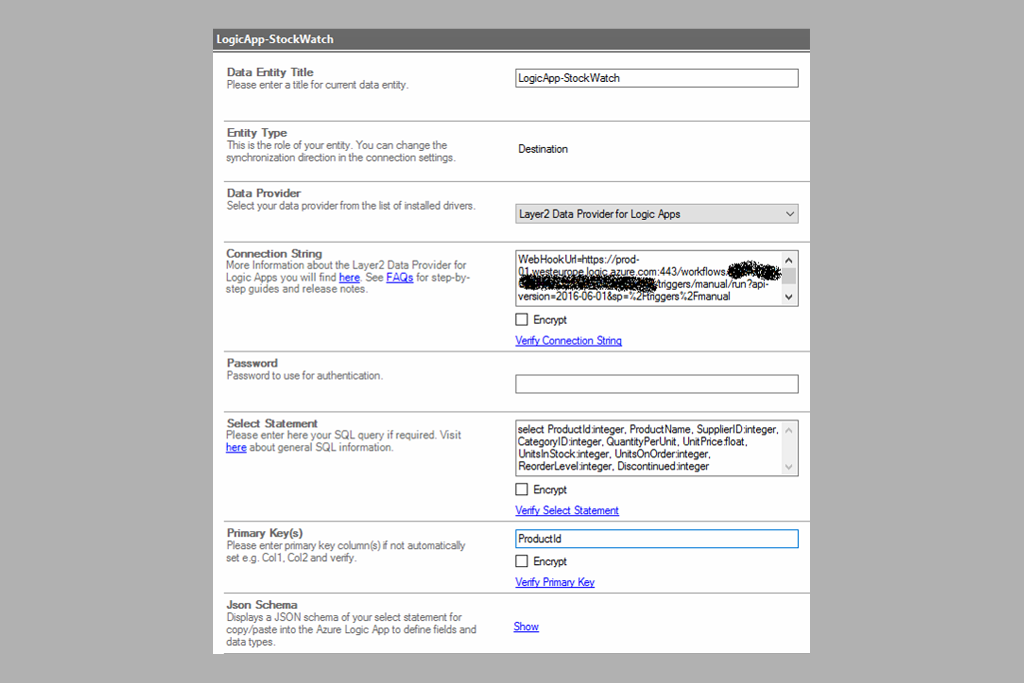Screen dimensions: 1024x683
Task: Click the Data Entity Title input field
Action: pos(656,78)
